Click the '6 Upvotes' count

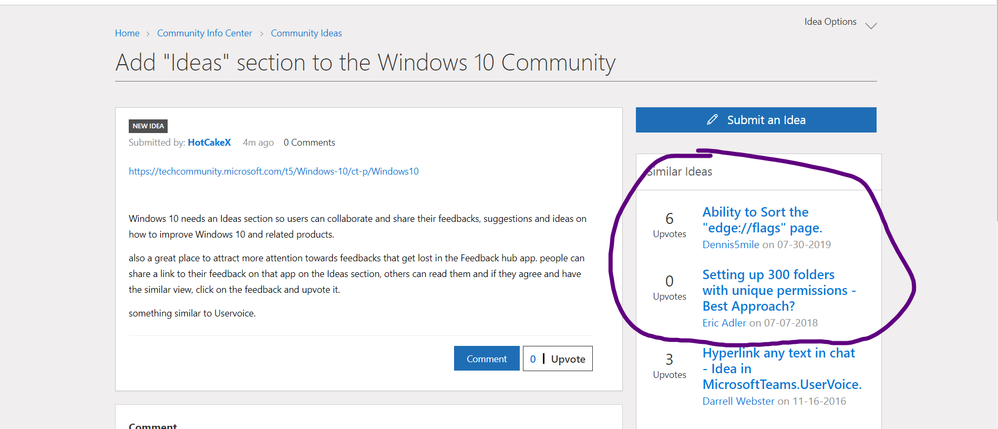pos(669,225)
